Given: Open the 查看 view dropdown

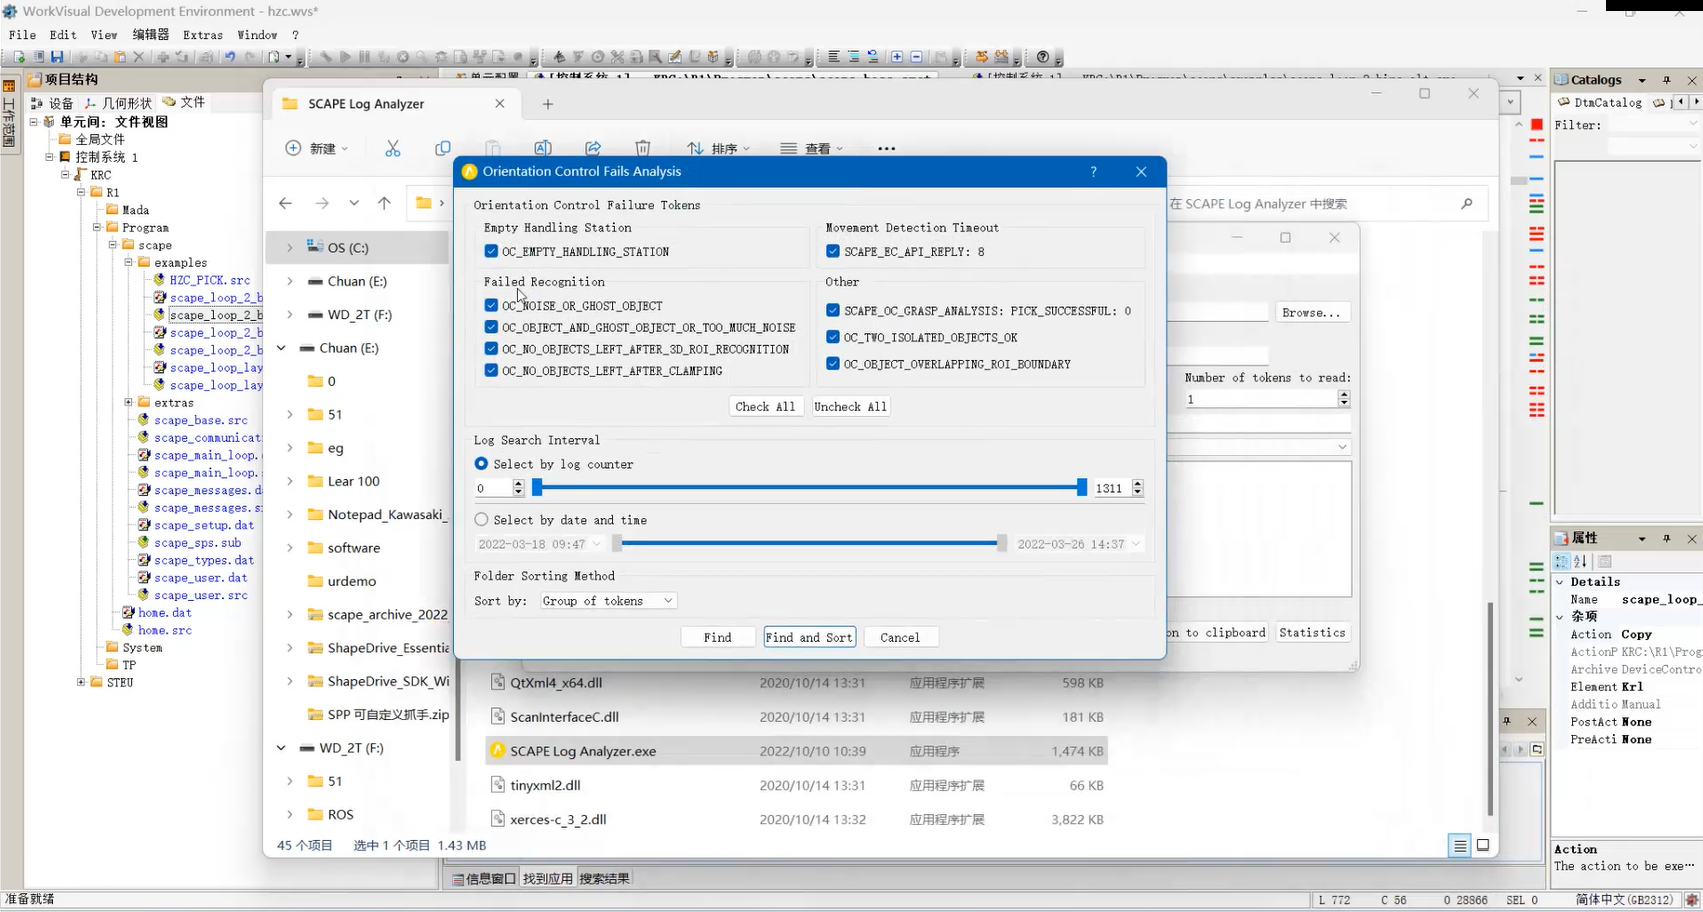Looking at the screenshot, I should 811,148.
